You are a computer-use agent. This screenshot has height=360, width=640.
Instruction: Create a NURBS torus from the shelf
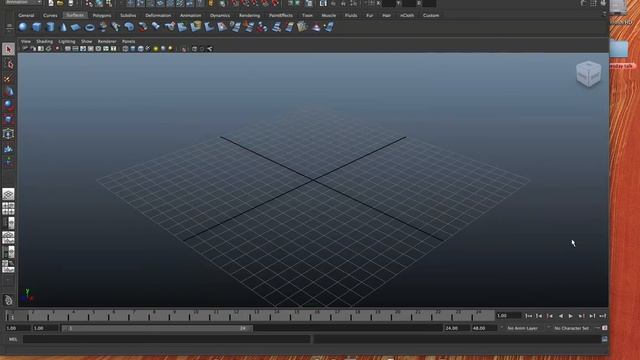click(x=89, y=27)
